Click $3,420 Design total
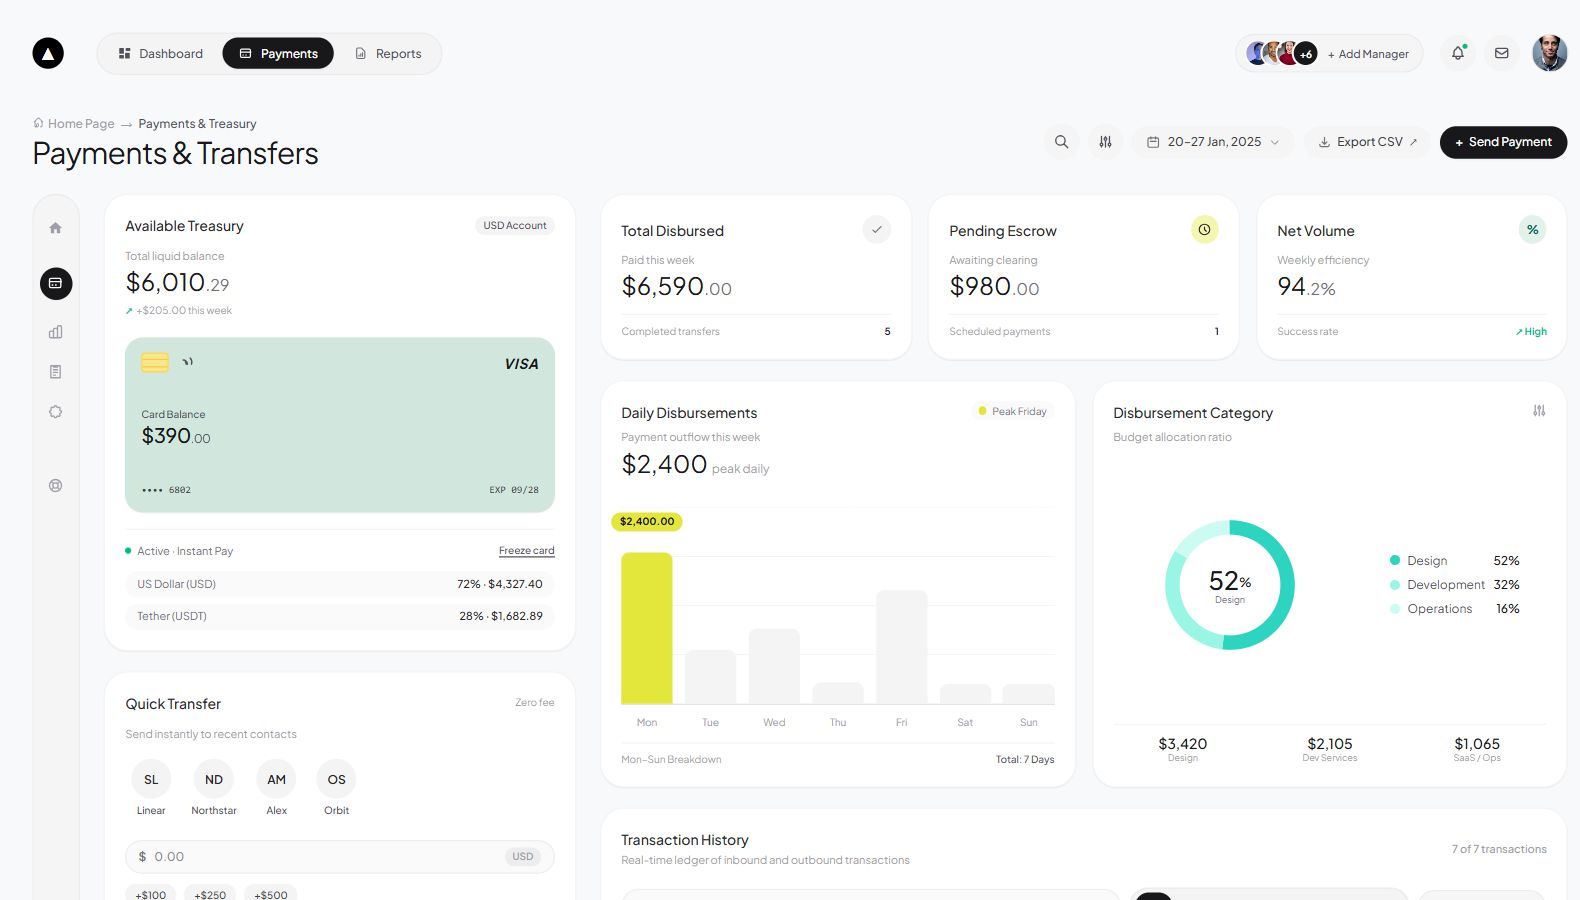Image resolution: width=1580 pixels, height=900 pixels. coord(1183,749)
